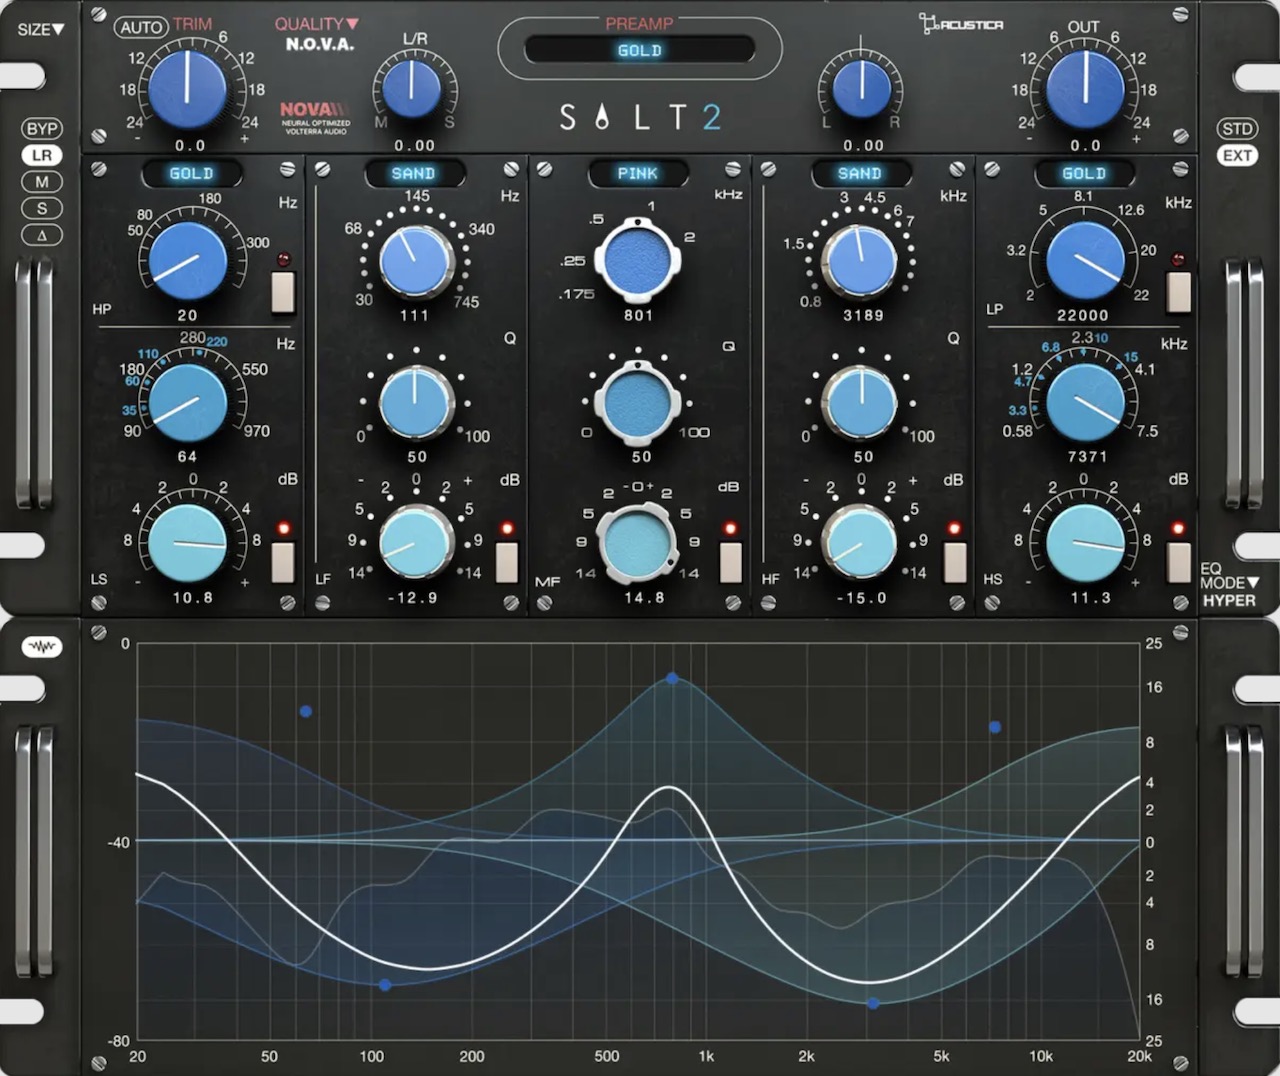Select the M mid channel mode
Screen dimensions: 1280x1076
[42, 182]
